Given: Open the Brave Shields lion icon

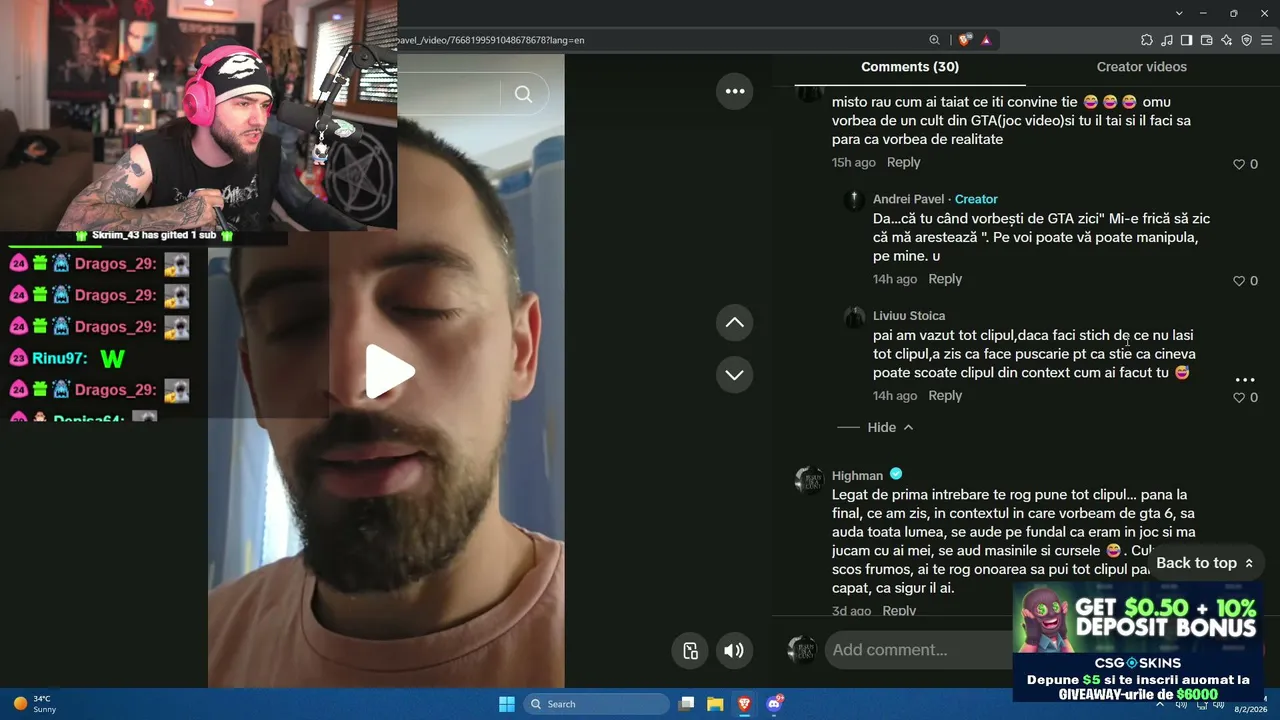Looking at the screenshot, I should pos(964,40).
